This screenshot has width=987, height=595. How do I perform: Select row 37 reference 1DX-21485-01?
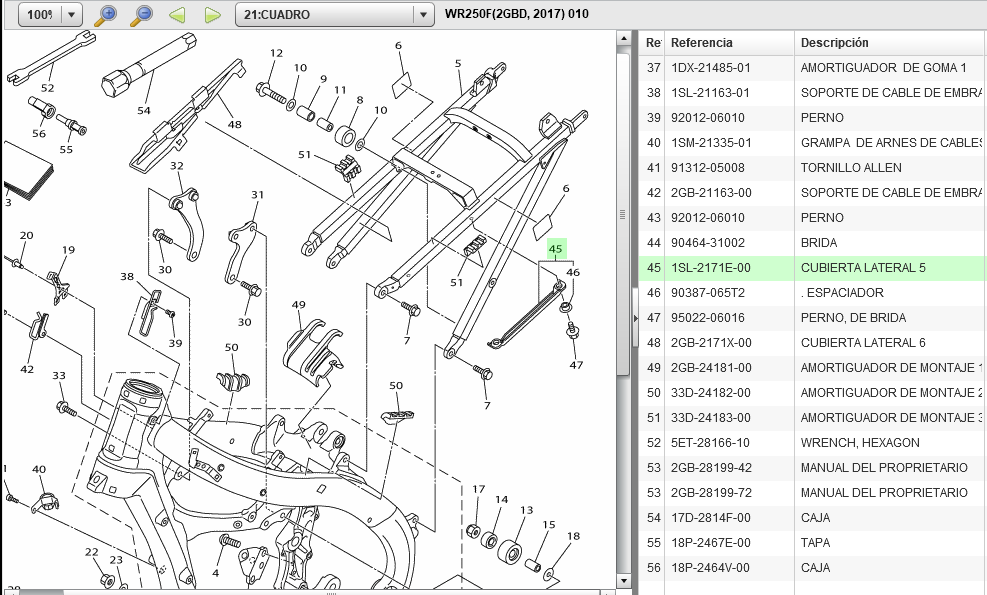coord(813,67)
